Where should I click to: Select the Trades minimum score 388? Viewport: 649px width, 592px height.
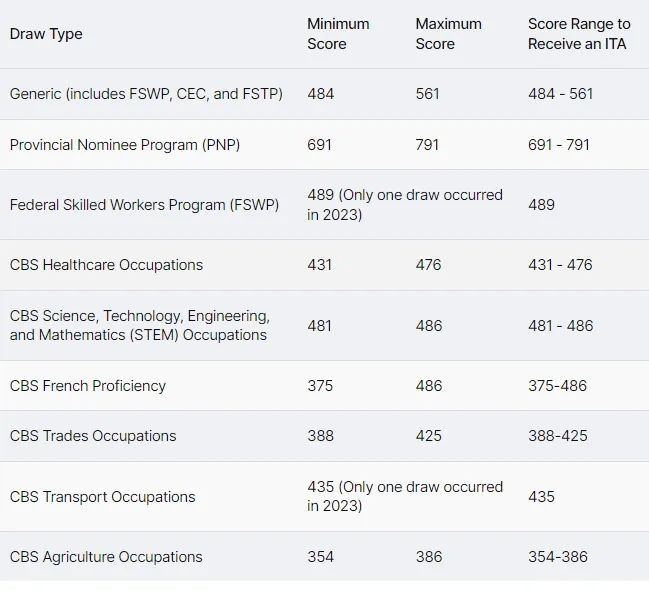(321, 436)
